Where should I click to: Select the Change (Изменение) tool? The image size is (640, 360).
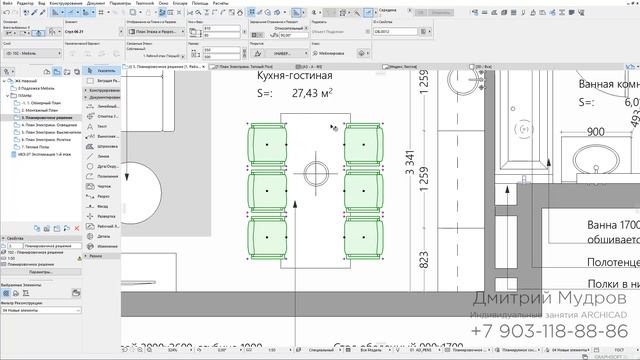click(102, 247)
